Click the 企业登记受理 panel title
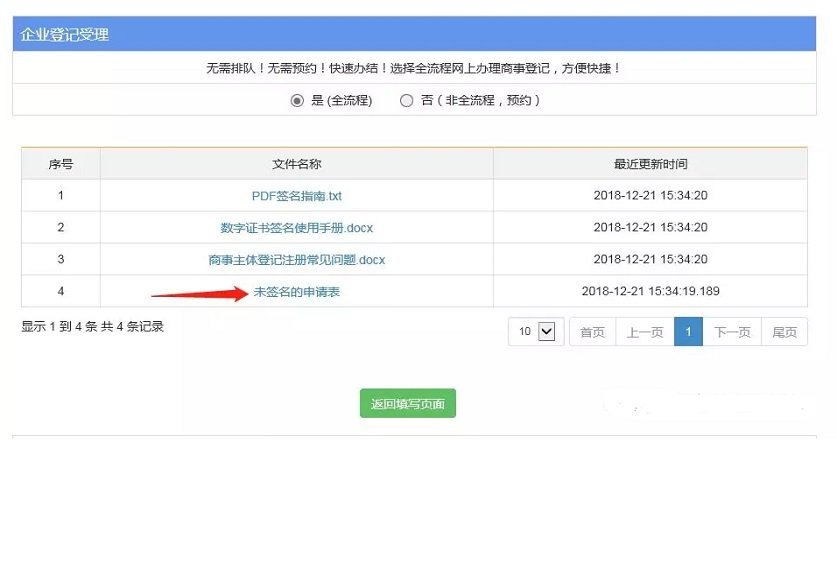Viewport: 837px width, 562px height. [65, 35]
